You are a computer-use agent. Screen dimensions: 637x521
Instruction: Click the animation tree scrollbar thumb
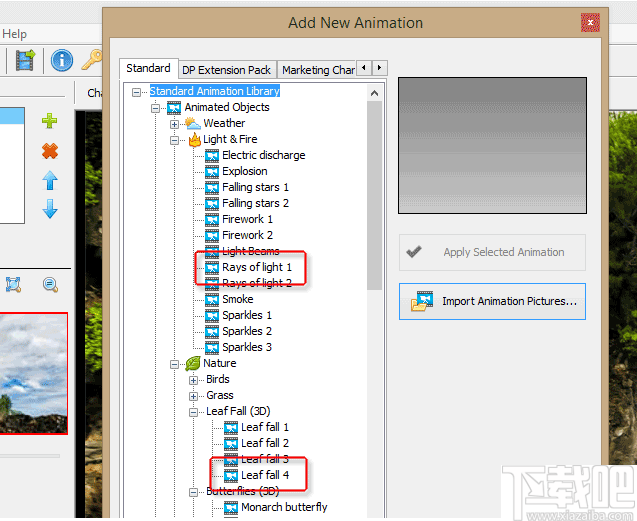(375, 195)
